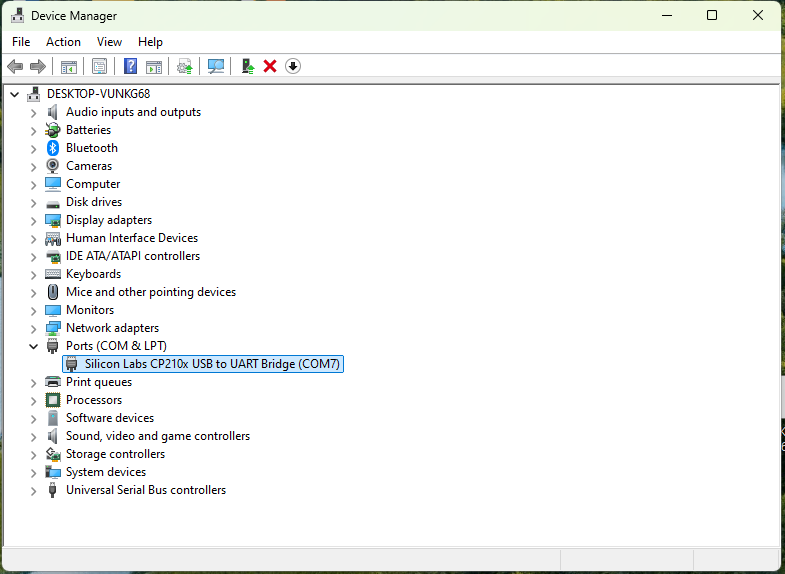The width and height of the screenshot is (785, 574).
Task: Maximize the Device Manager window
Action: (712, 16)
